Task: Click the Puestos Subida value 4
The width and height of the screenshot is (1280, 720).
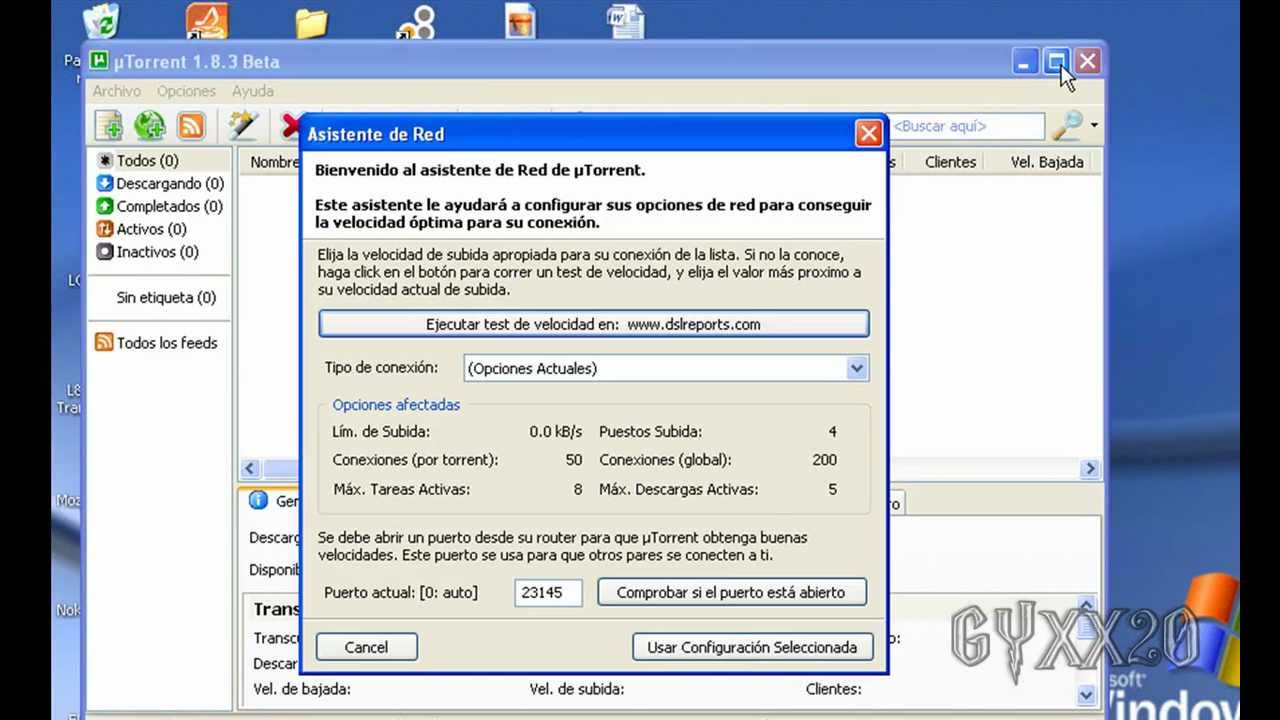Action: point(832,432)
